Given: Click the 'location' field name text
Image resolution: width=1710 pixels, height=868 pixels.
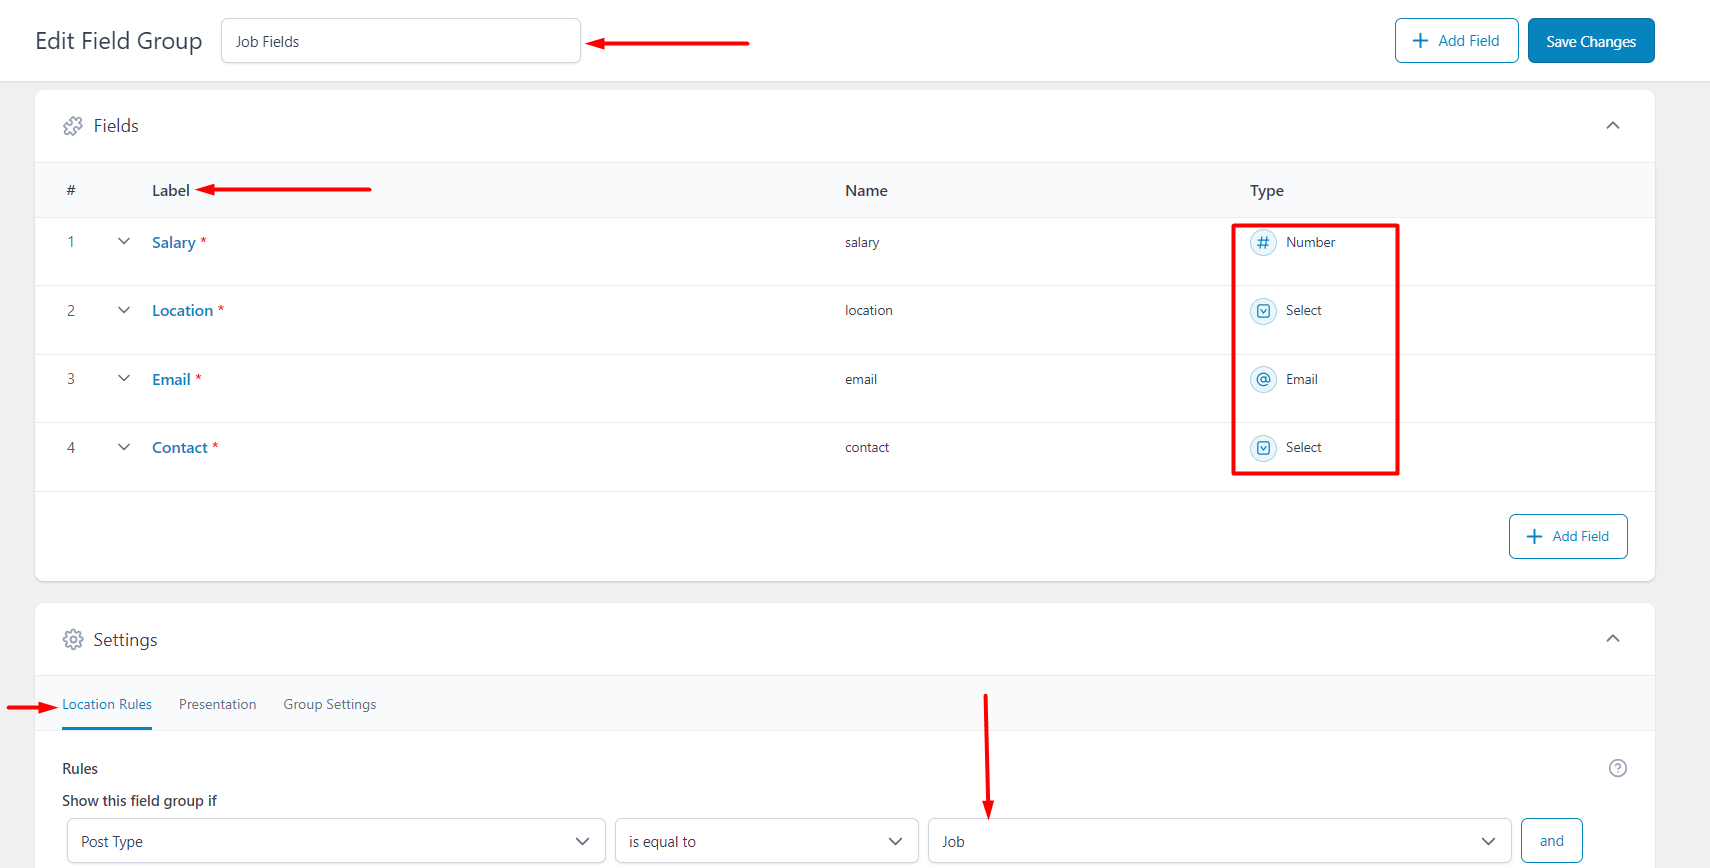Looking at the screenshot, I should point(869,311).
